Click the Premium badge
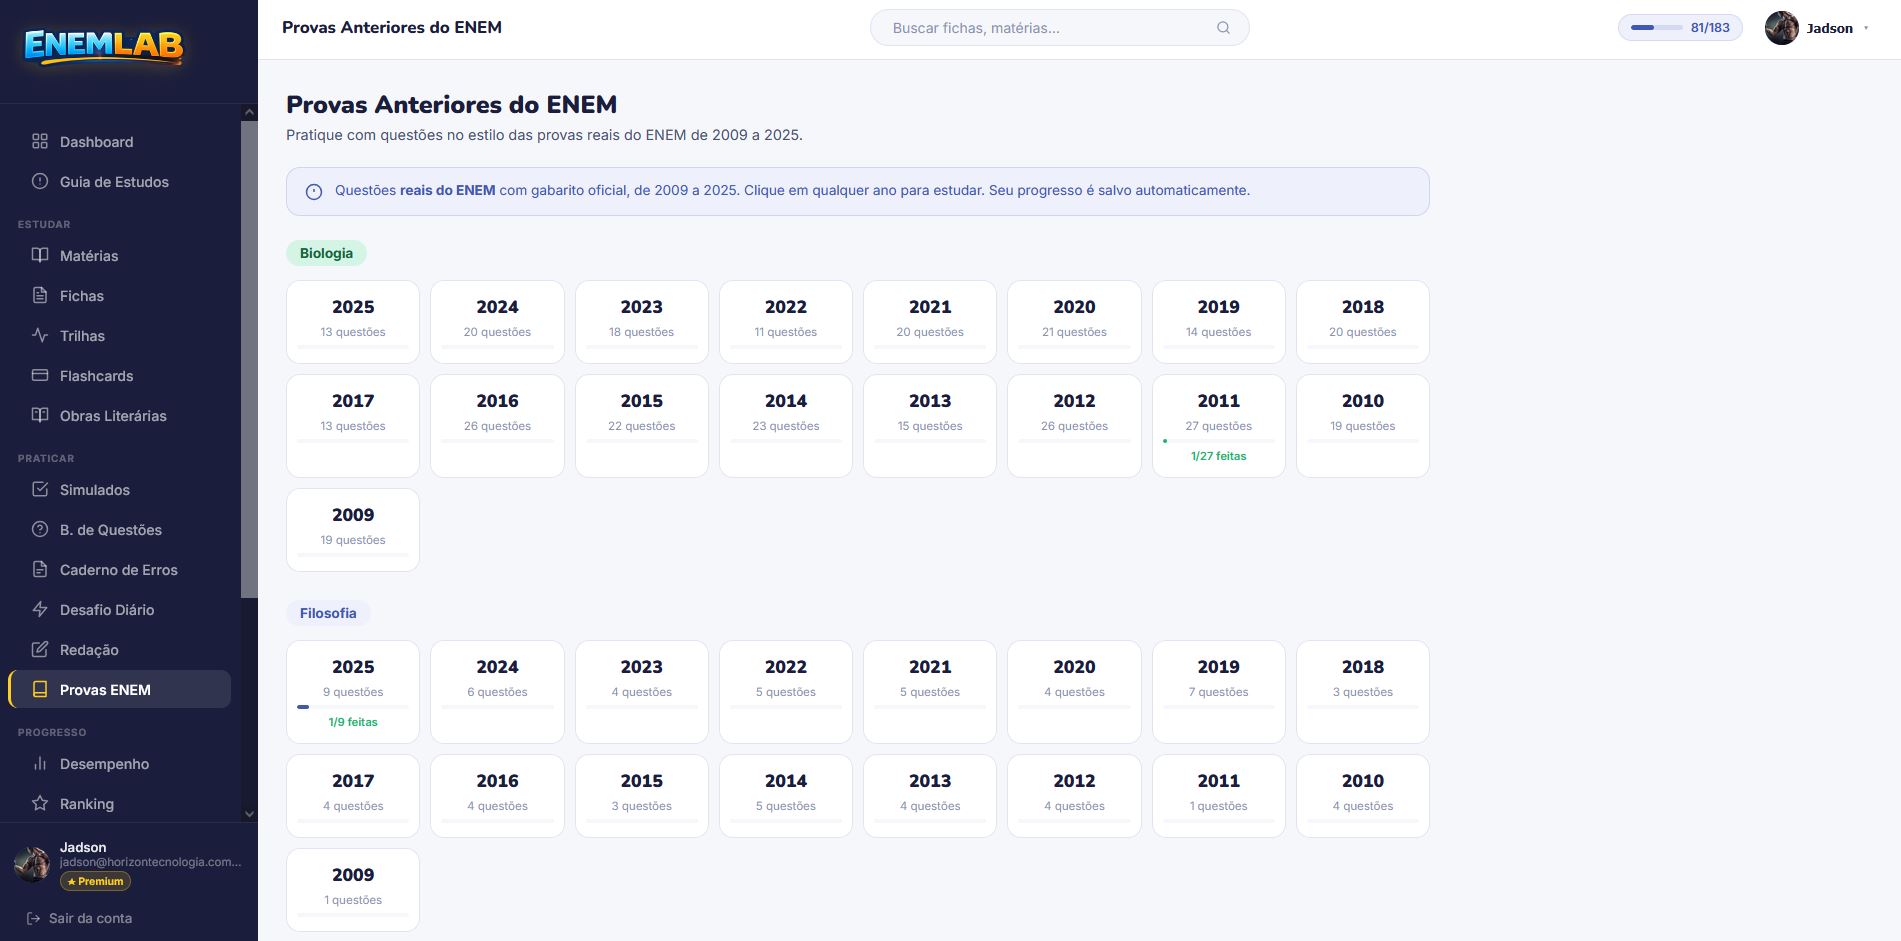The image size is (1901, 941). [96, 881]
